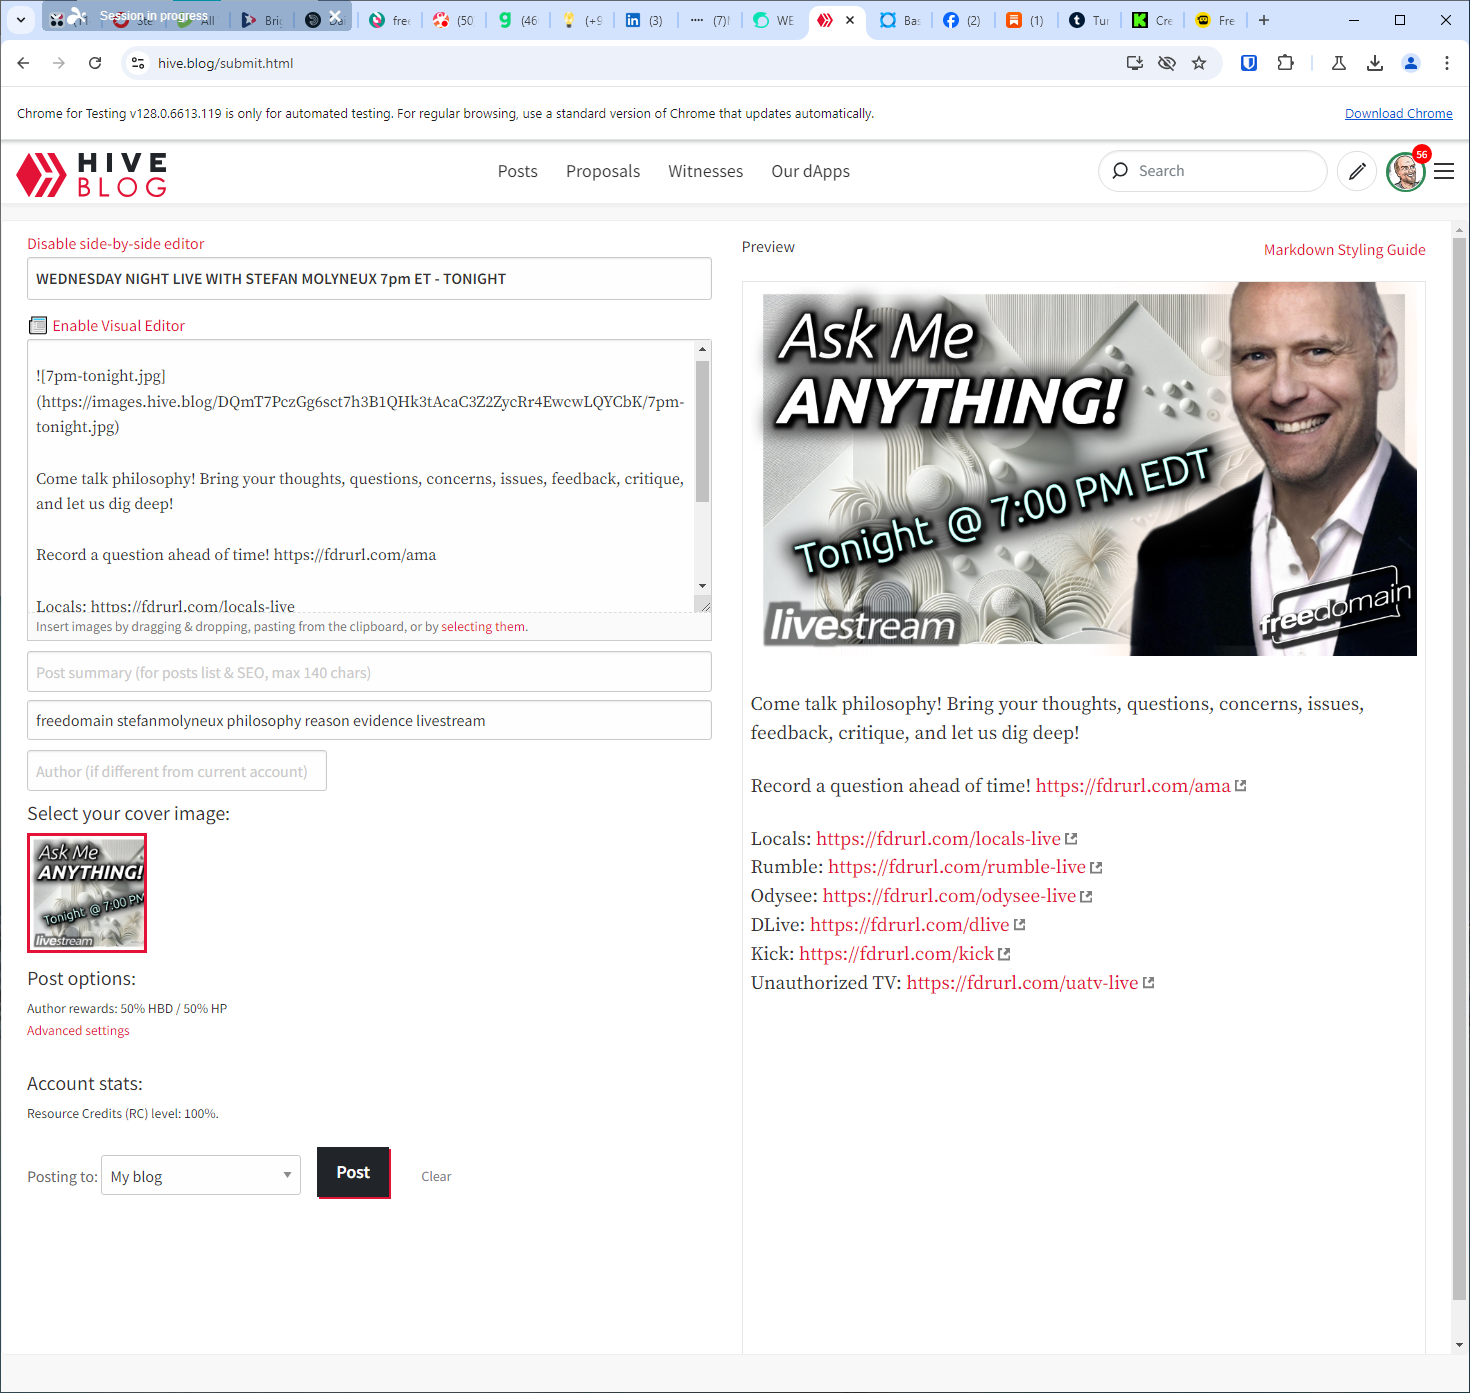Click the browser address bar URL
This screenshot has width=1470, height=1393.
coord(226,63)
